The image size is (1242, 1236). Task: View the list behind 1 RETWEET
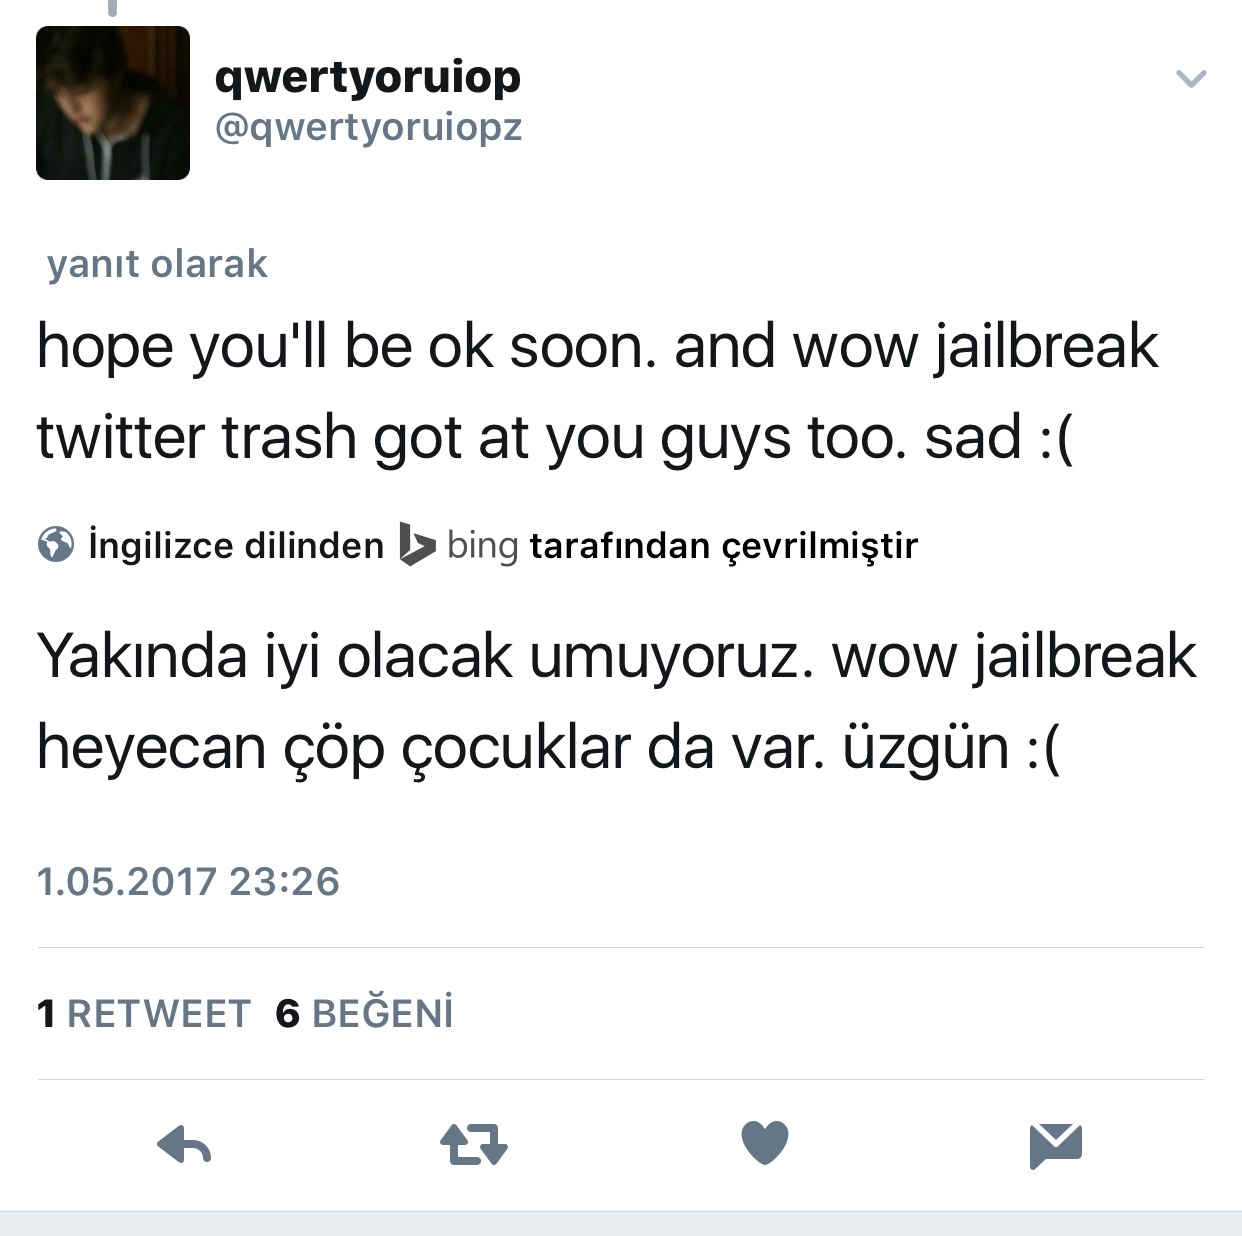pos(144,1014)
